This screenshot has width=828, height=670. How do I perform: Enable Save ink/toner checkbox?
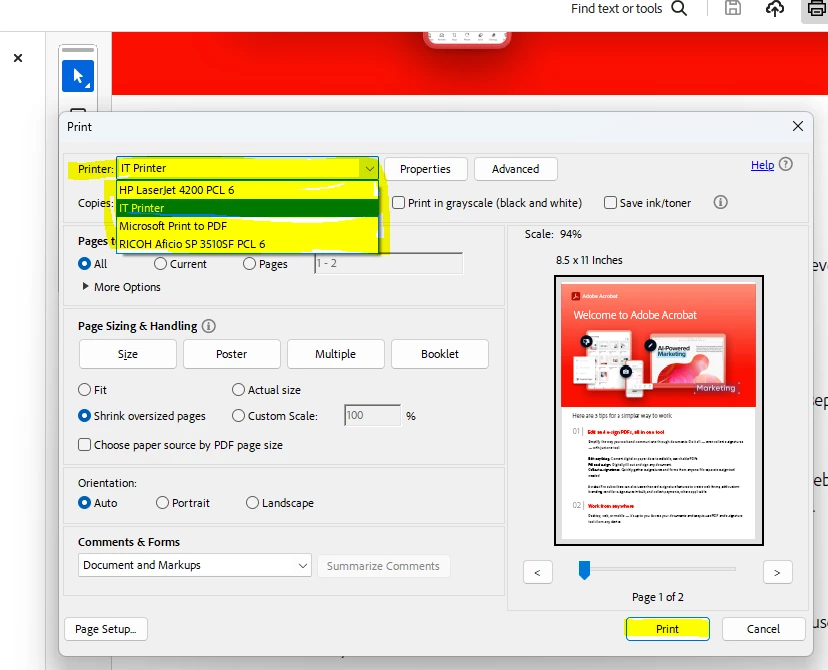610,203
